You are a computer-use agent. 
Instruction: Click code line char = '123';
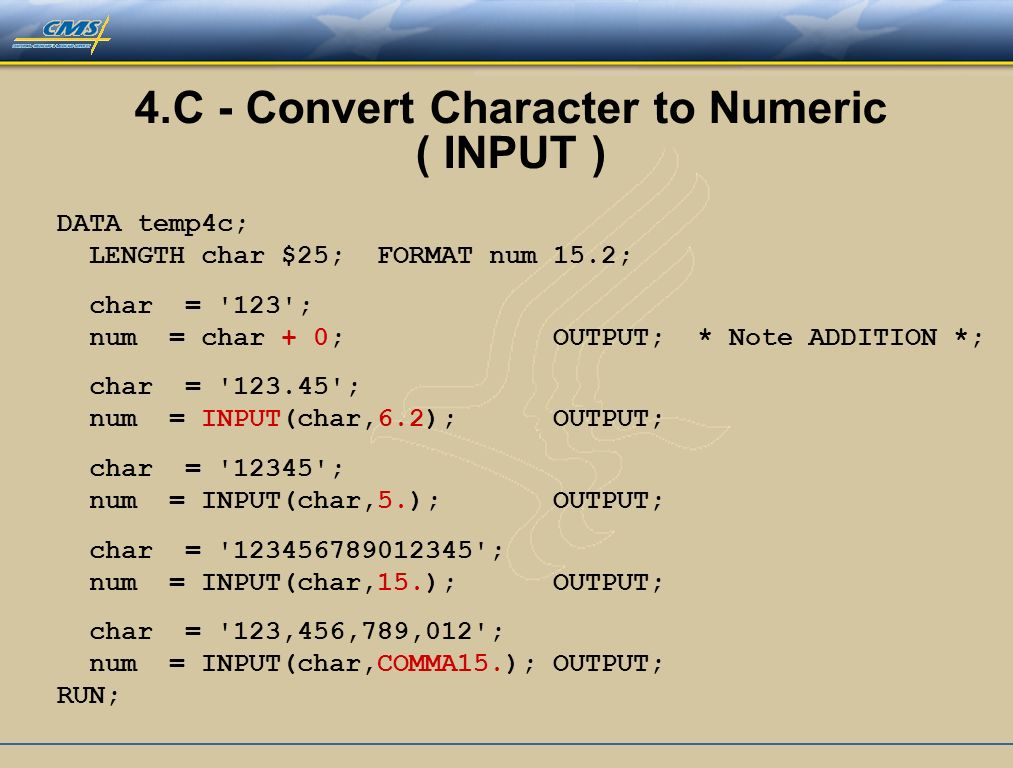click(x=200, y=305)
